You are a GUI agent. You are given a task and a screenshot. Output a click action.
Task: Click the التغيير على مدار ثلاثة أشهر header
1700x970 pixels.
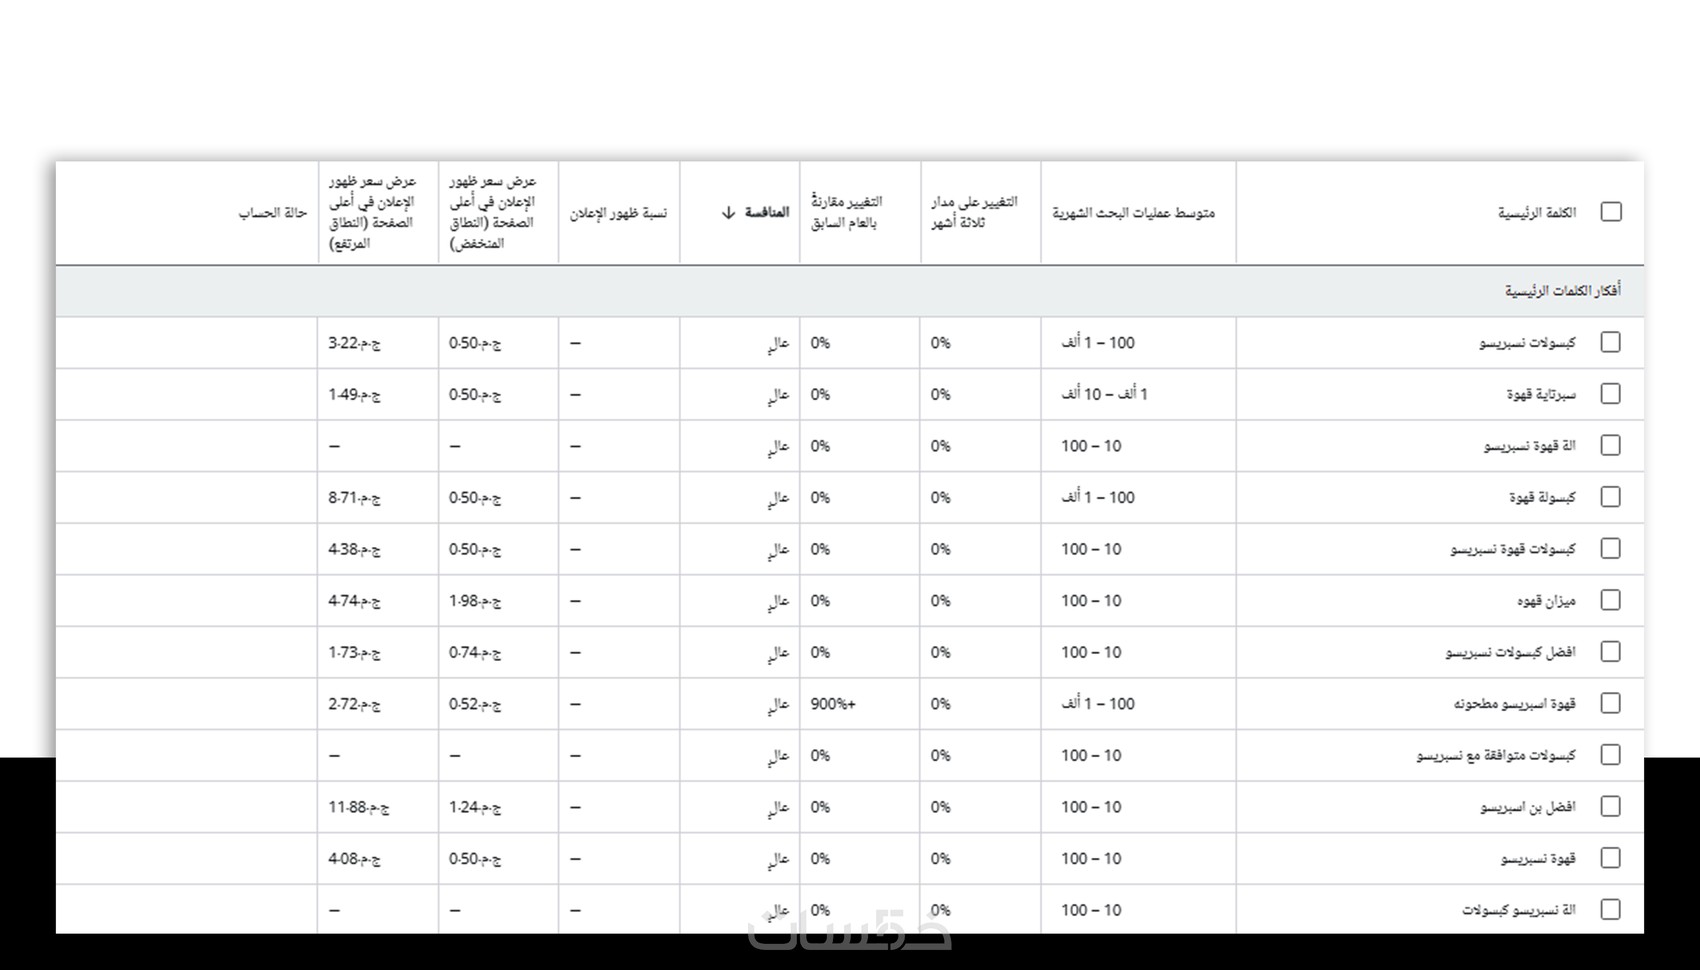click(974, 212)
